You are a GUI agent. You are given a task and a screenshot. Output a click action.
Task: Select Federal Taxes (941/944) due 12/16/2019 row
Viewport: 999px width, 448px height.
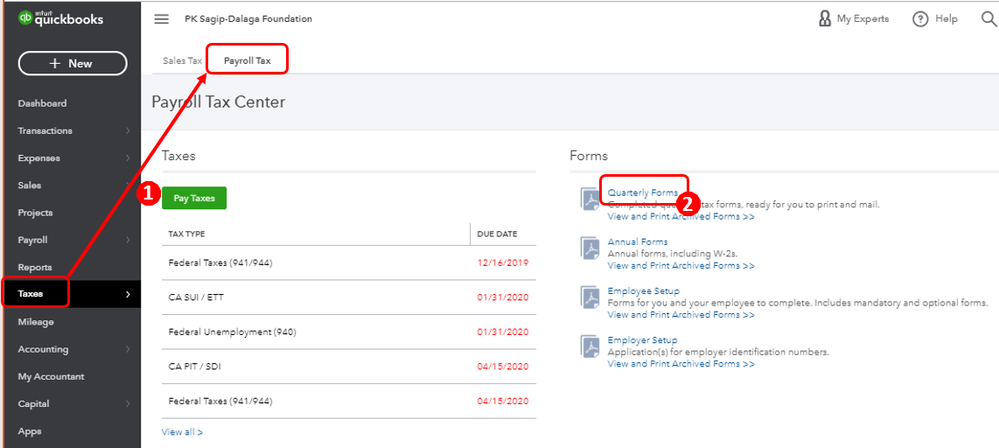349,263
